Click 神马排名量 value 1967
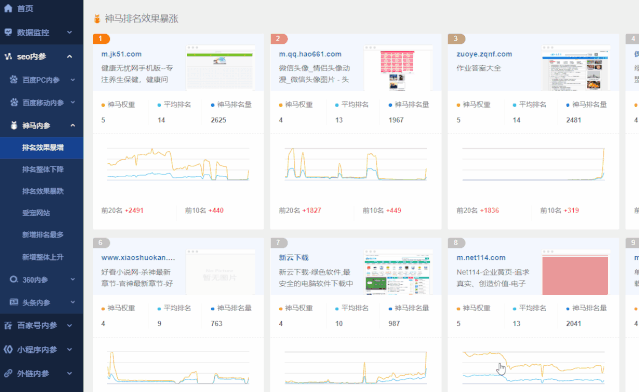Viewport: 639px width, 392px height. coord(396,120)
